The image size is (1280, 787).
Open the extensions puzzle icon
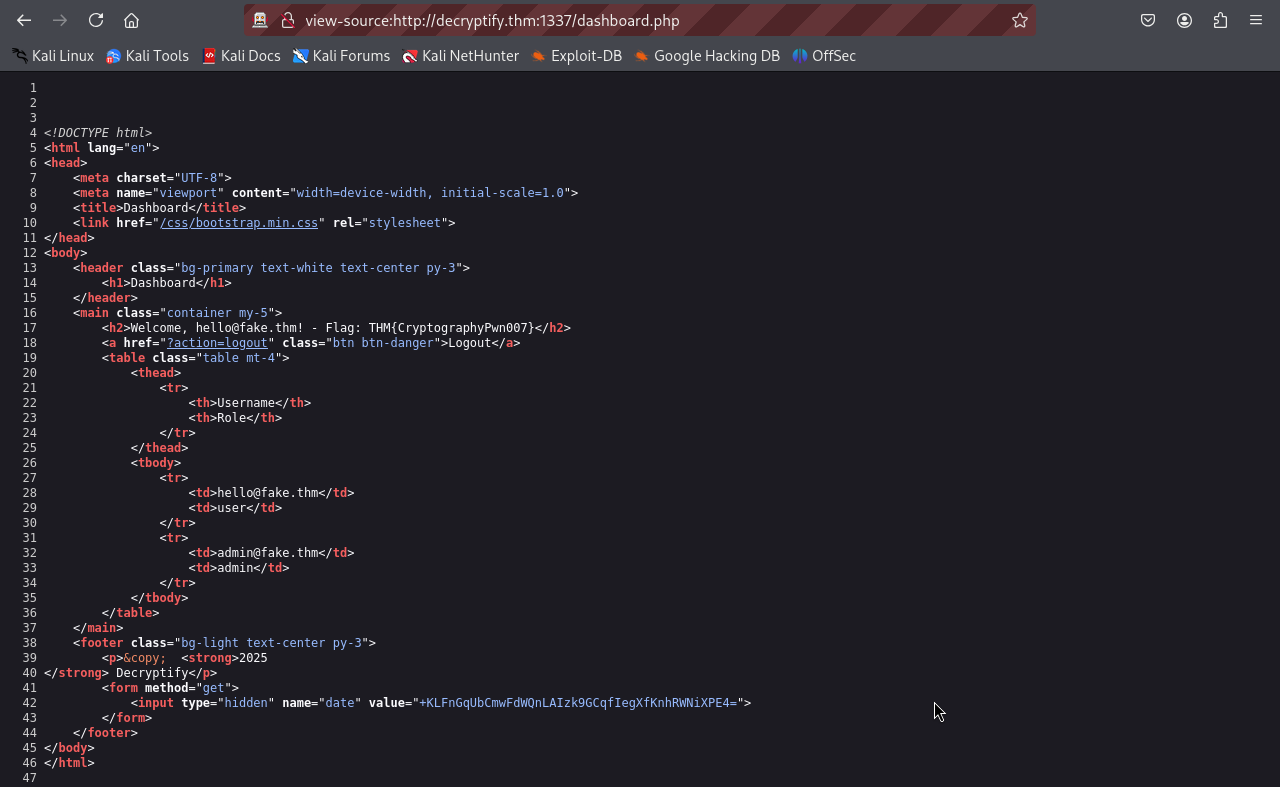[1220, 20]
